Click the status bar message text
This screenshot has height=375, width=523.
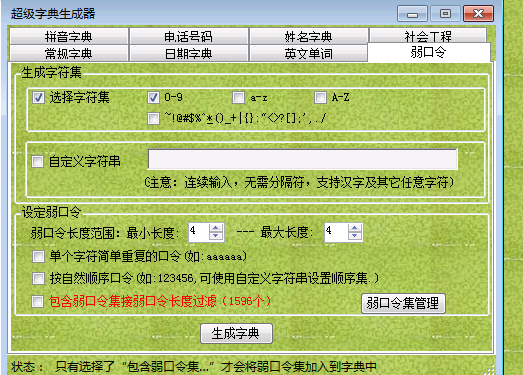[x=216, y=367]
